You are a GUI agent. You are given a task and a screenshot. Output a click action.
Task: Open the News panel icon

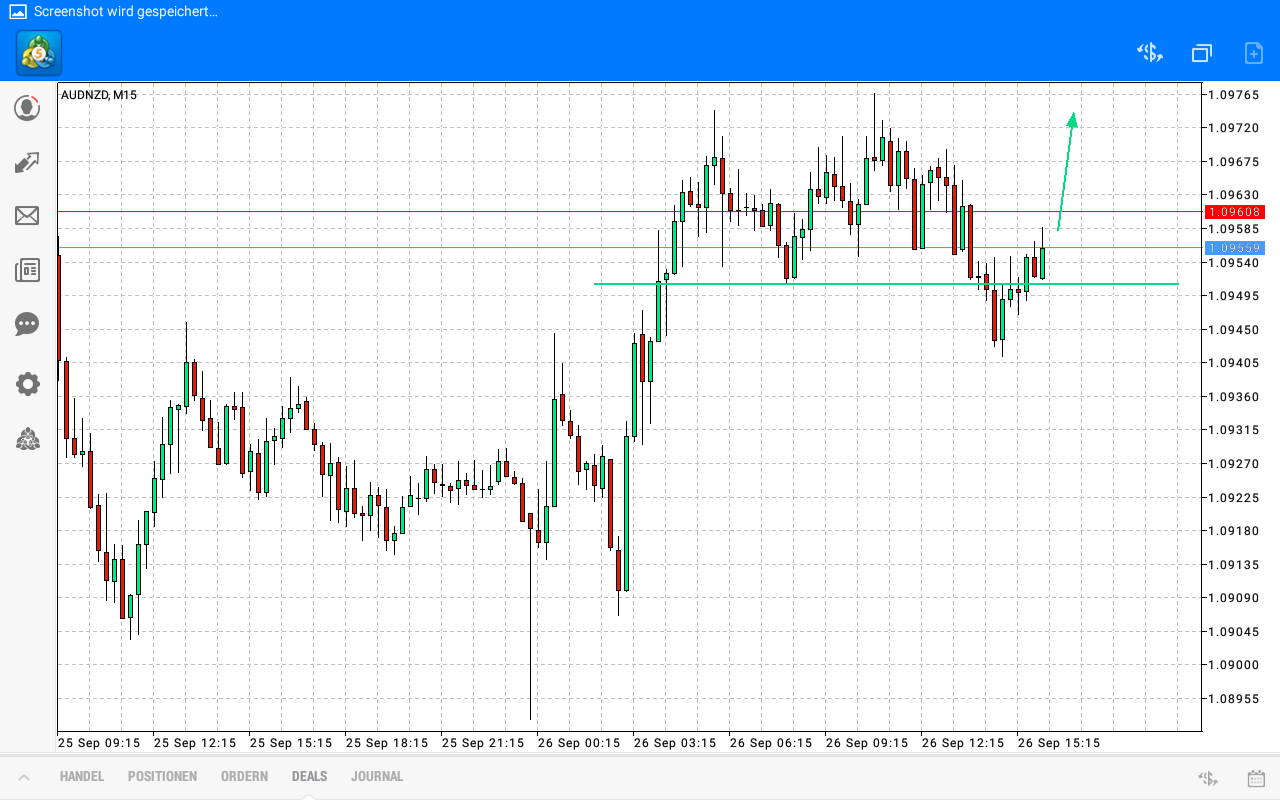(27, 270)
